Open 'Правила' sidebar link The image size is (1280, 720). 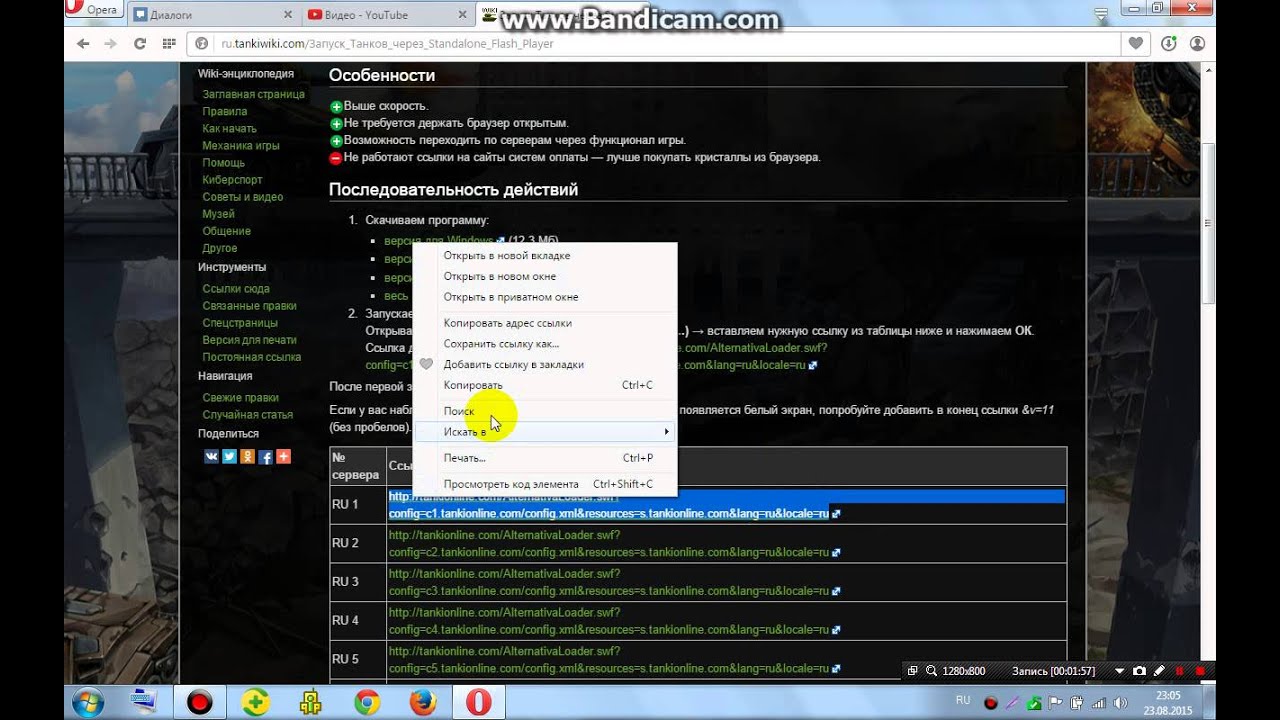224,111
